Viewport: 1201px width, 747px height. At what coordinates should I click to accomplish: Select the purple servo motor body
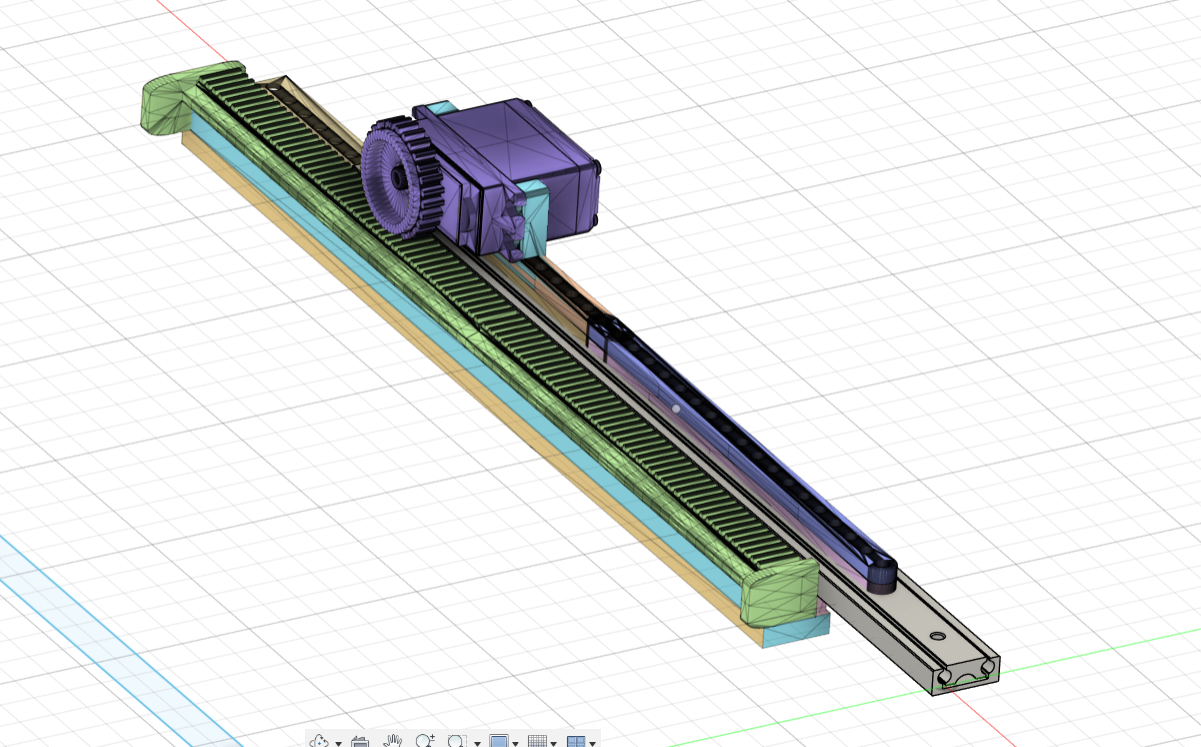click(x=520, y=165)
